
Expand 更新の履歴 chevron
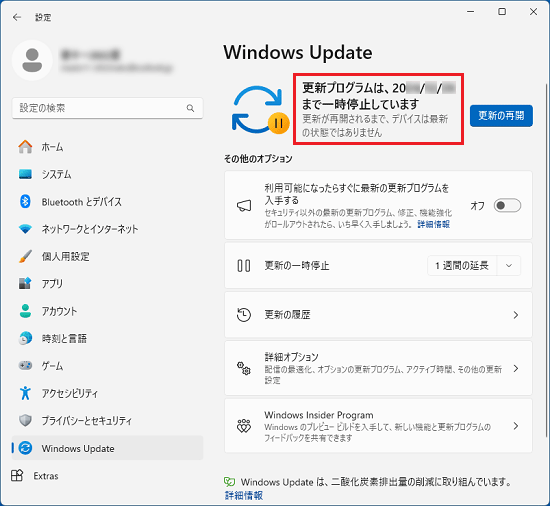point(516,315)
